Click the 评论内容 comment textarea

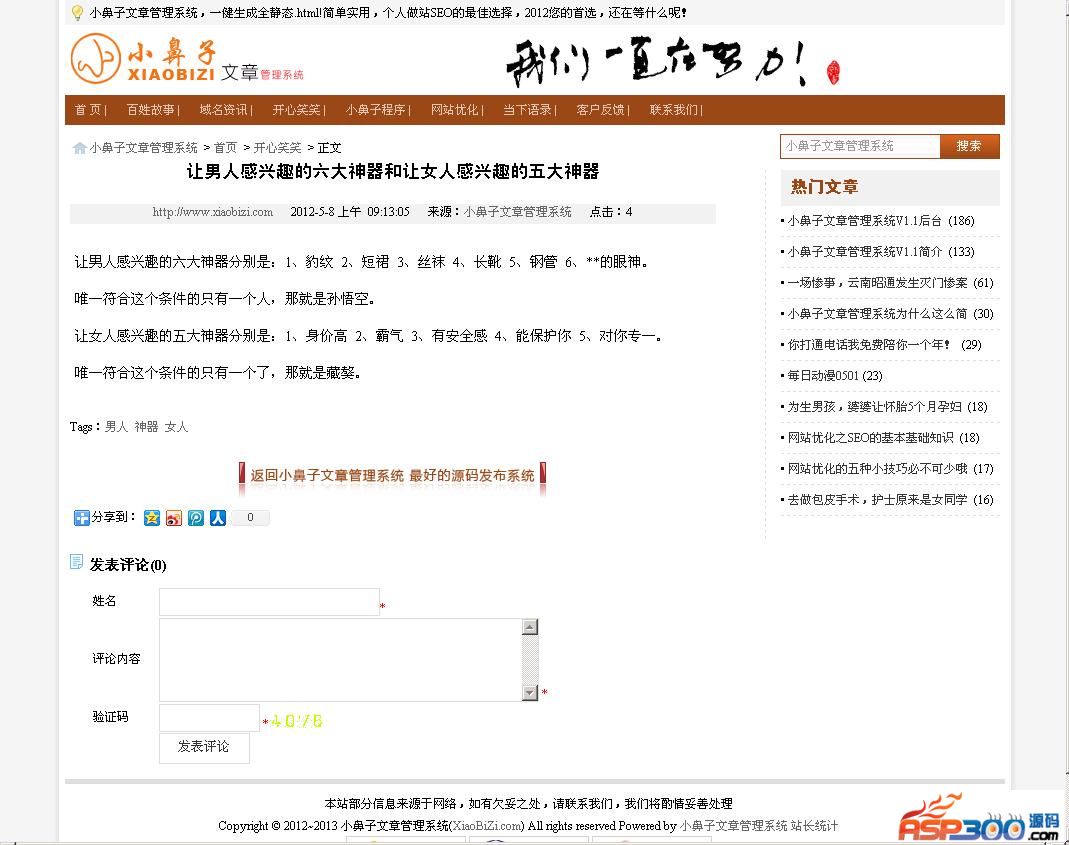(x=341, y=659)
